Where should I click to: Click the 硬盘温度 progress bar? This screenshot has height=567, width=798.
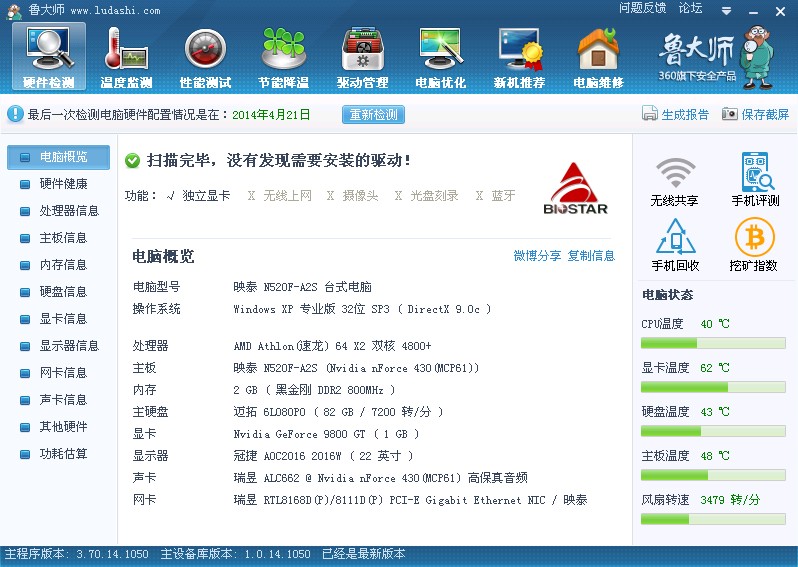[713, 432]
